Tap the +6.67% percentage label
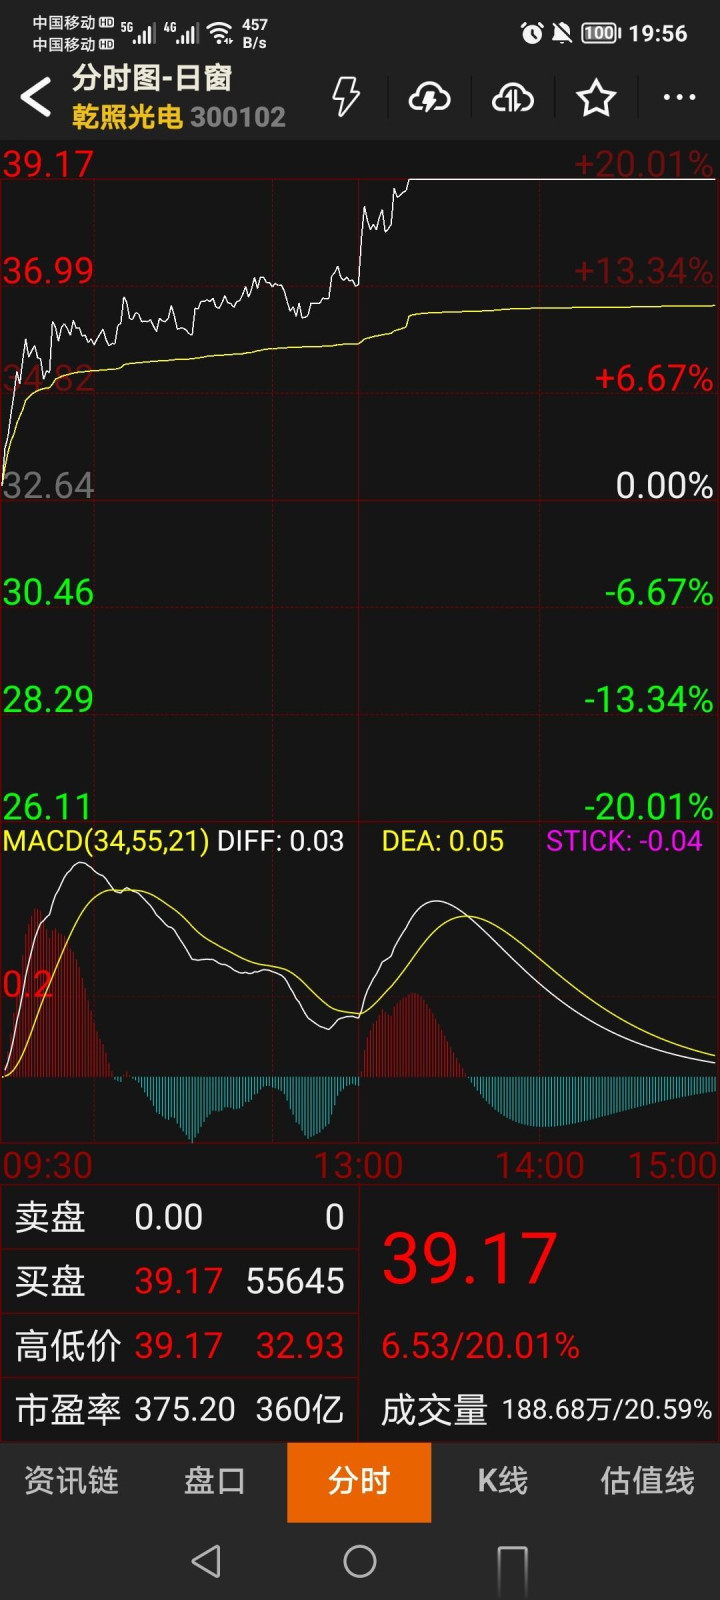The height and width of the screenshot is (1600, 720). (654, 379)
